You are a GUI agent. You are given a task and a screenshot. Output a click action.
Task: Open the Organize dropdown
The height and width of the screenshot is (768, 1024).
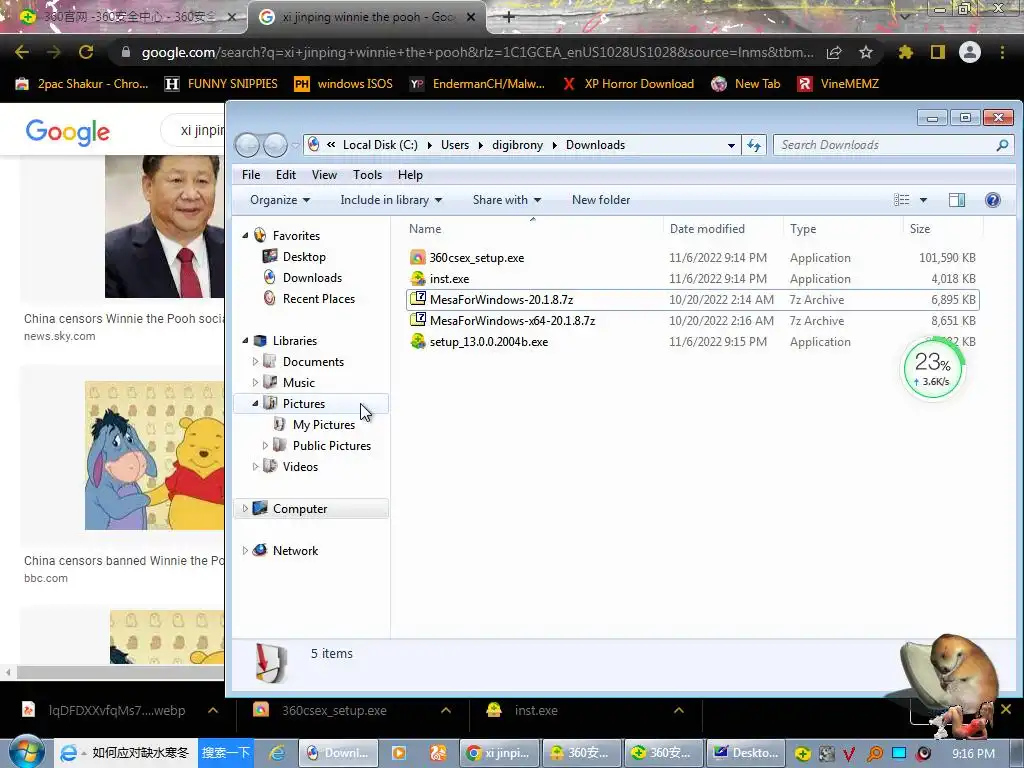click(x=280, y=200)
